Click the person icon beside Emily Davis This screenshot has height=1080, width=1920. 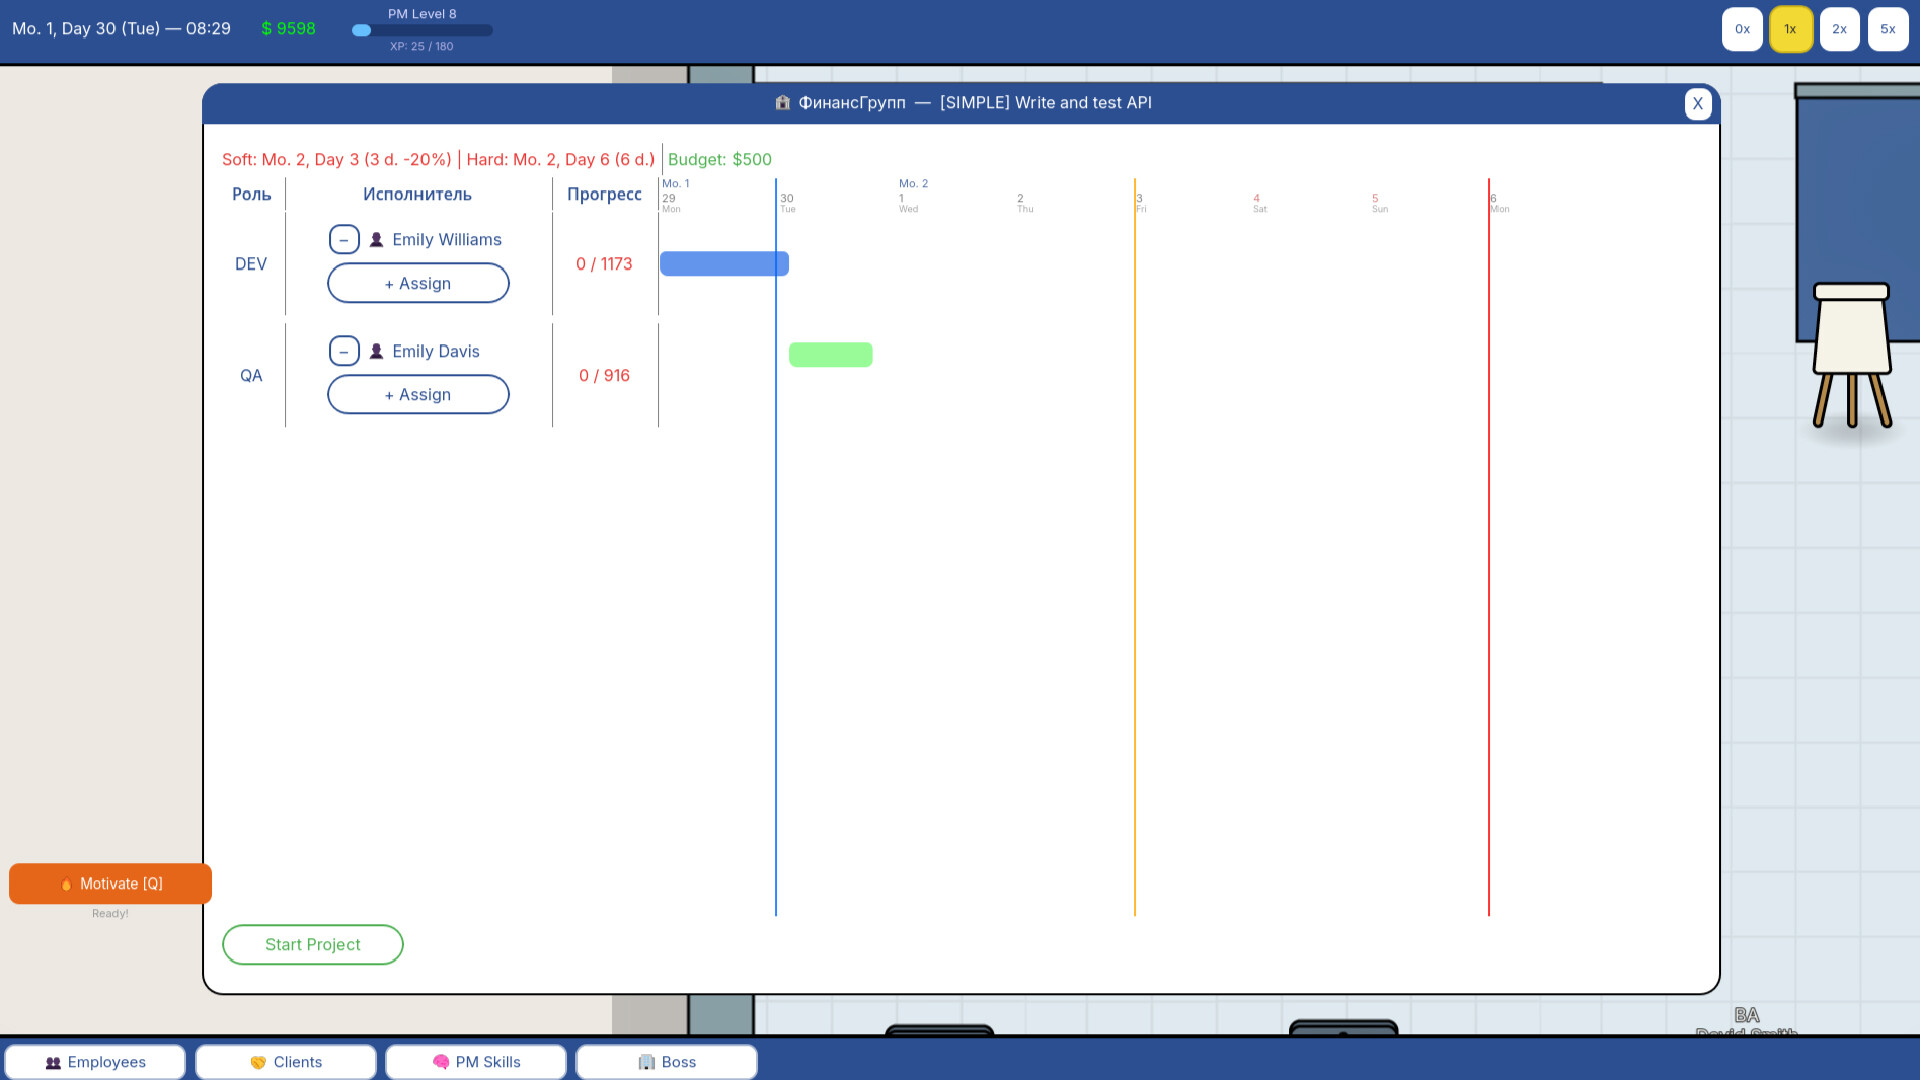(376, 351)
